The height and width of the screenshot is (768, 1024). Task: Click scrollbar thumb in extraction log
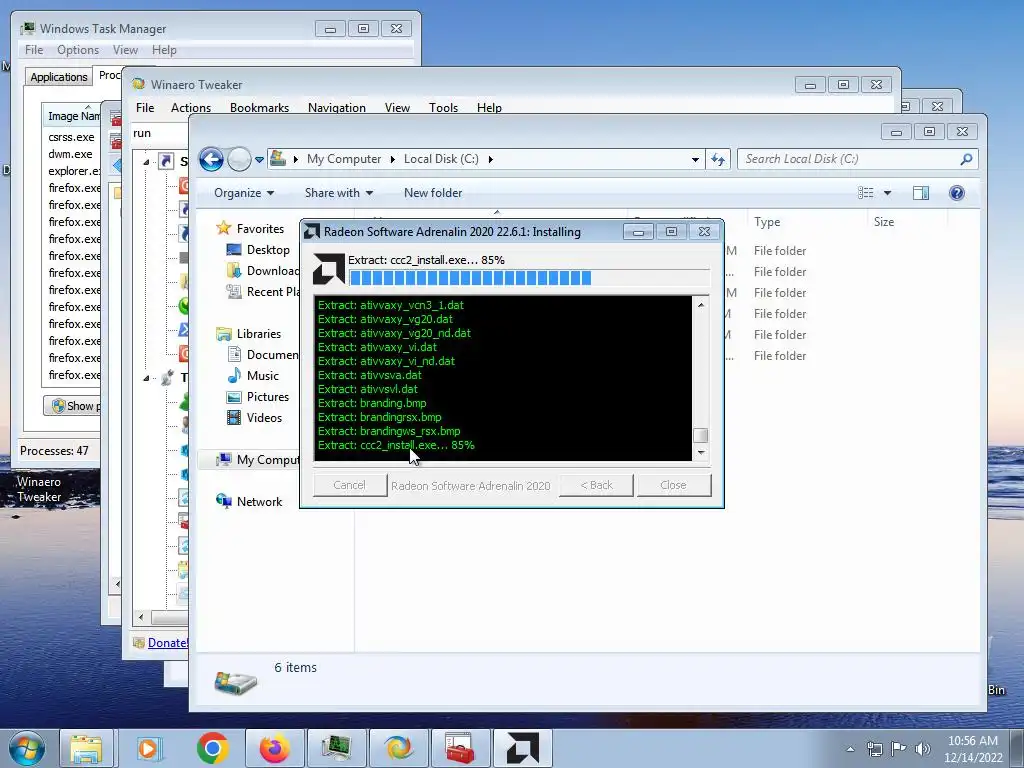click(x=701, y=435)
